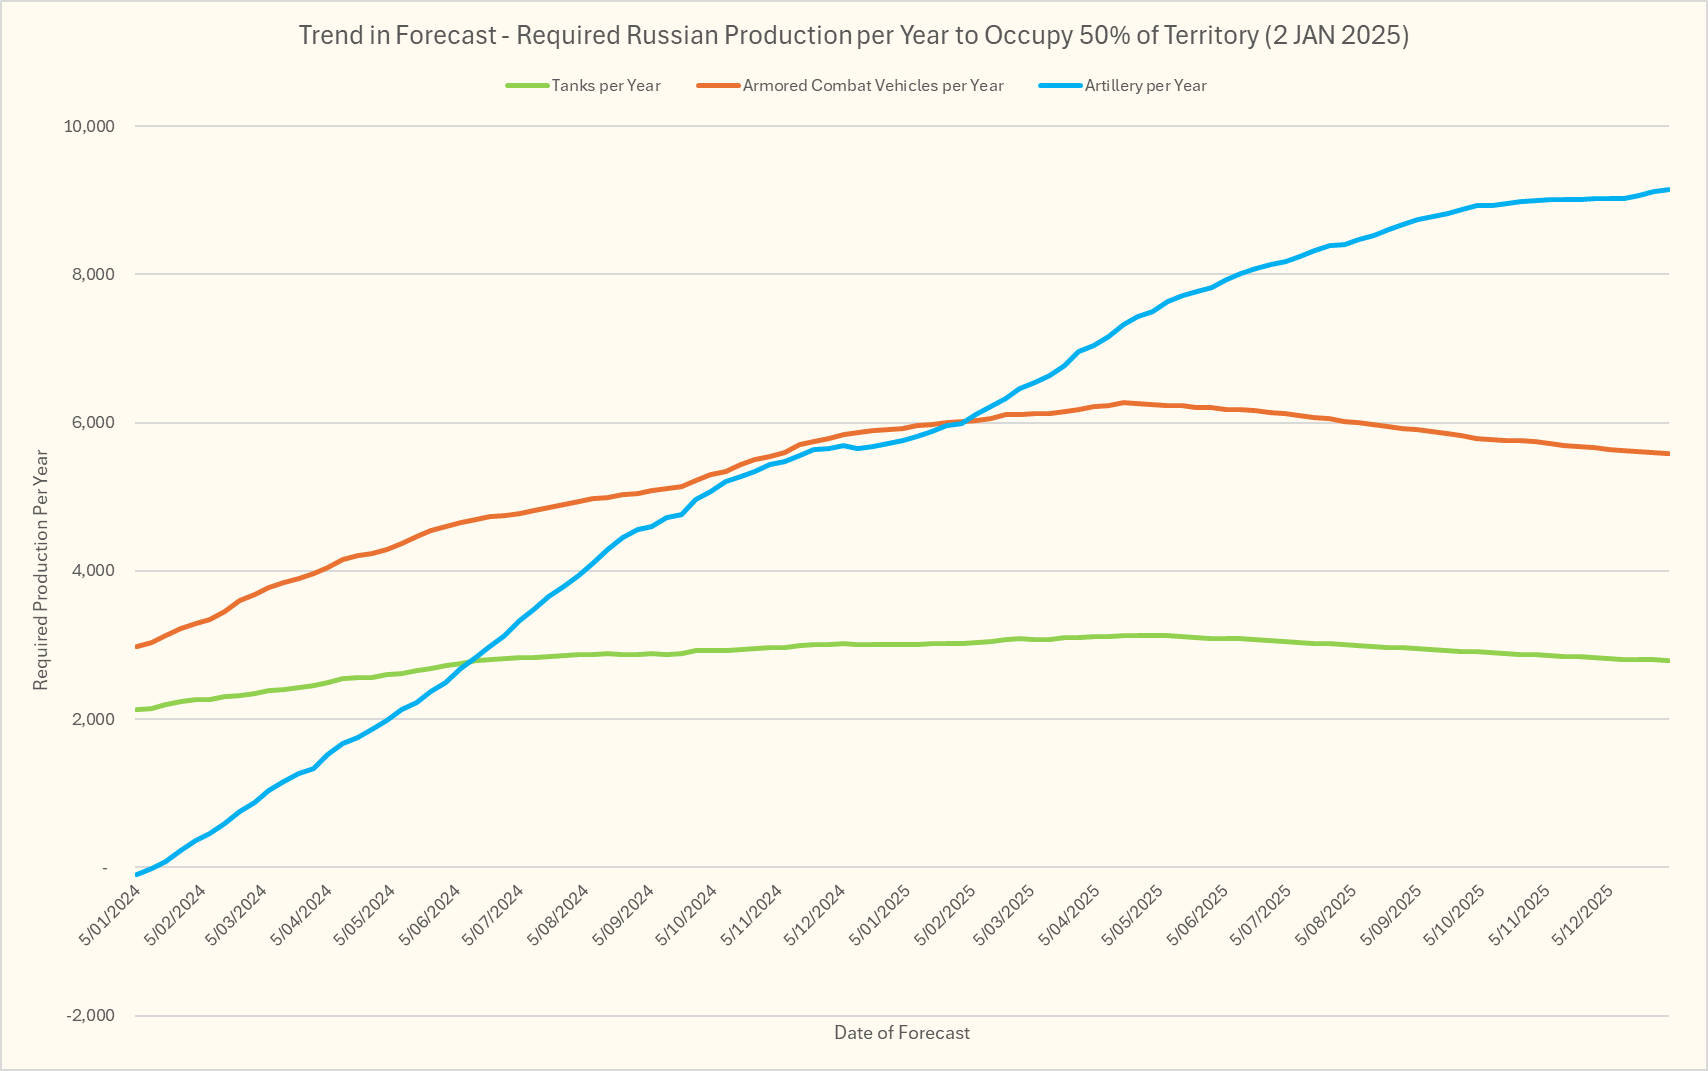Click the 10,000 y-axis tick label
The width and height of the screenshot is (1708, 1071).
coord(90,127)
